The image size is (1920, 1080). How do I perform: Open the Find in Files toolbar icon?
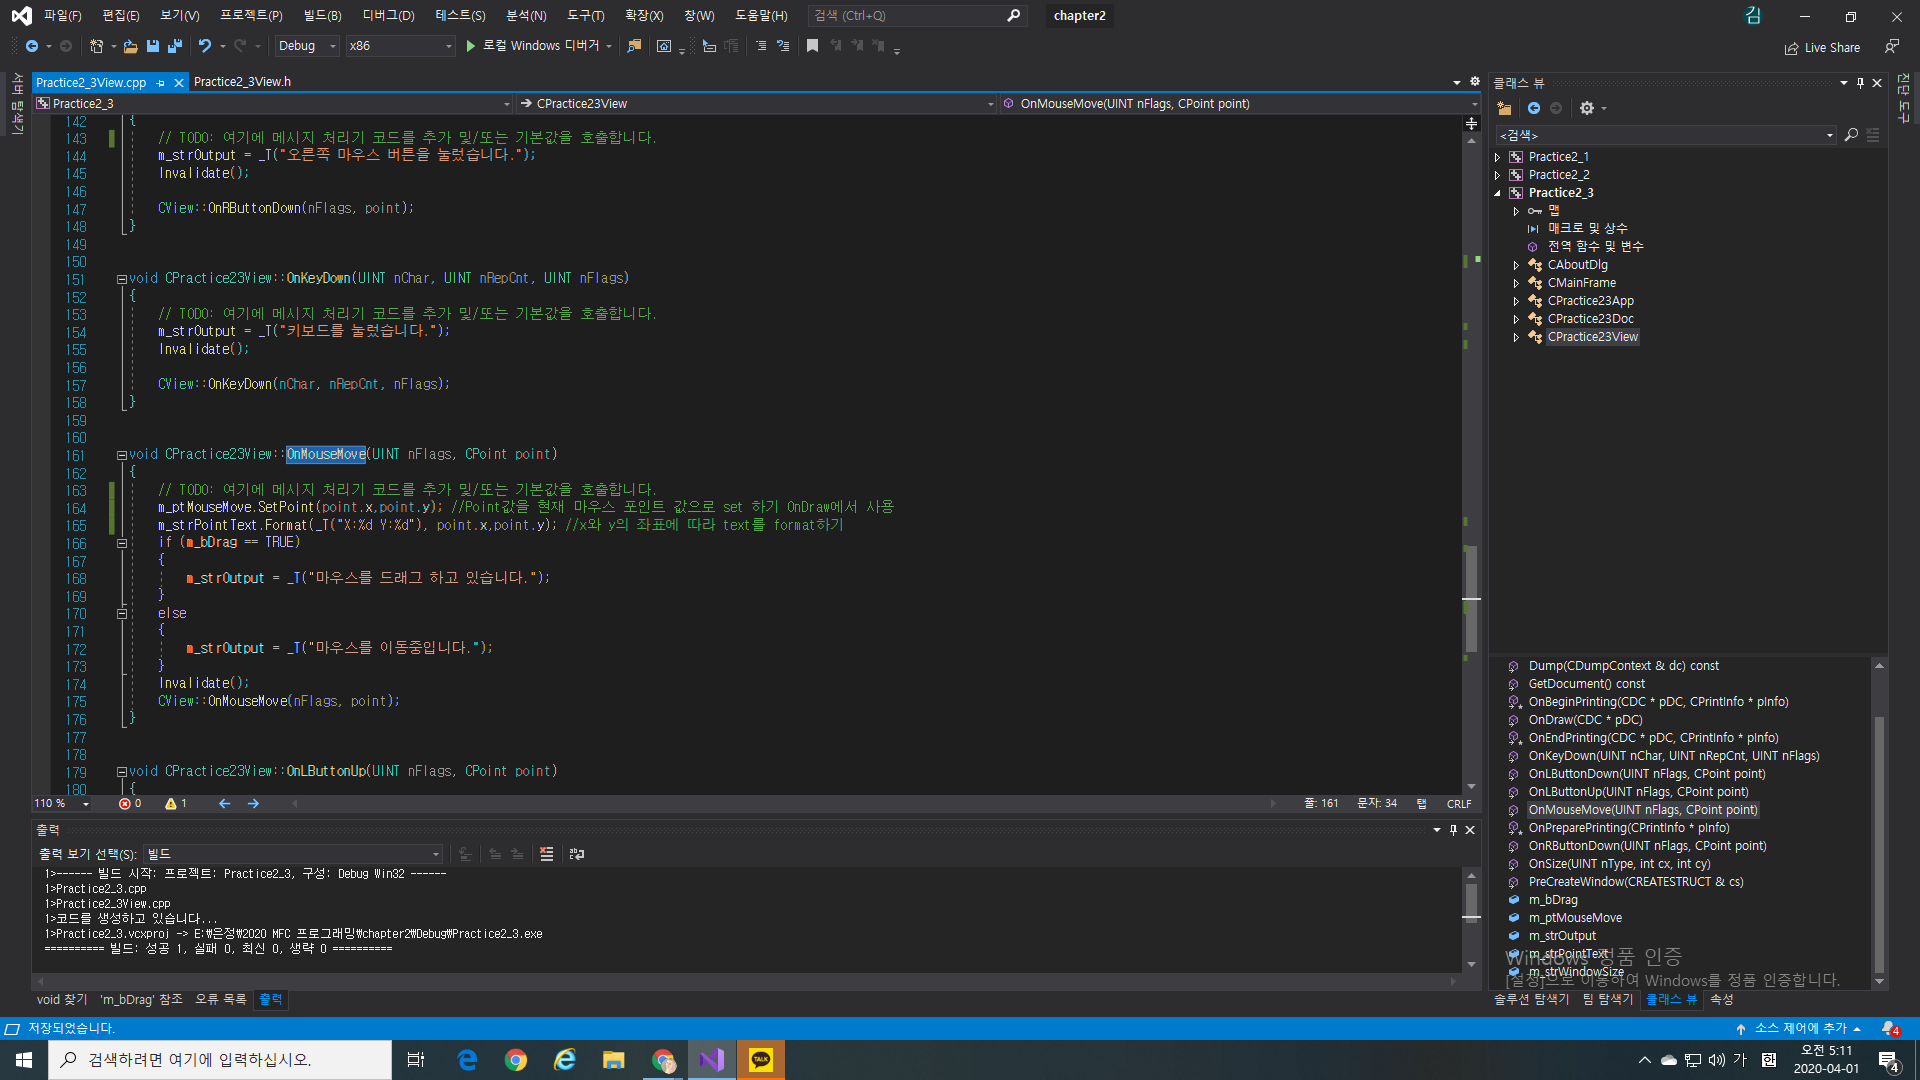pyautogui.click(x=634, y=46)
